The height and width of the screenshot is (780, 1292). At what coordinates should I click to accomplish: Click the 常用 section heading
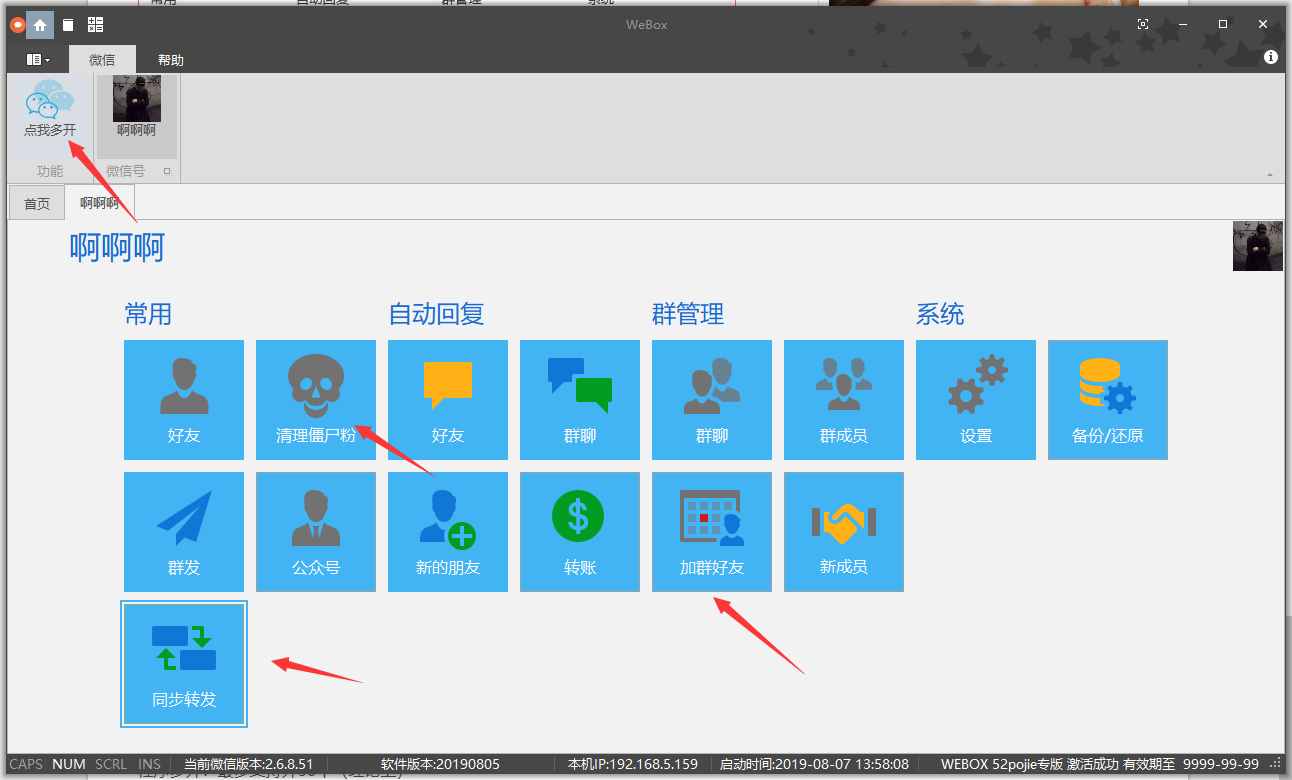(148, 314)
